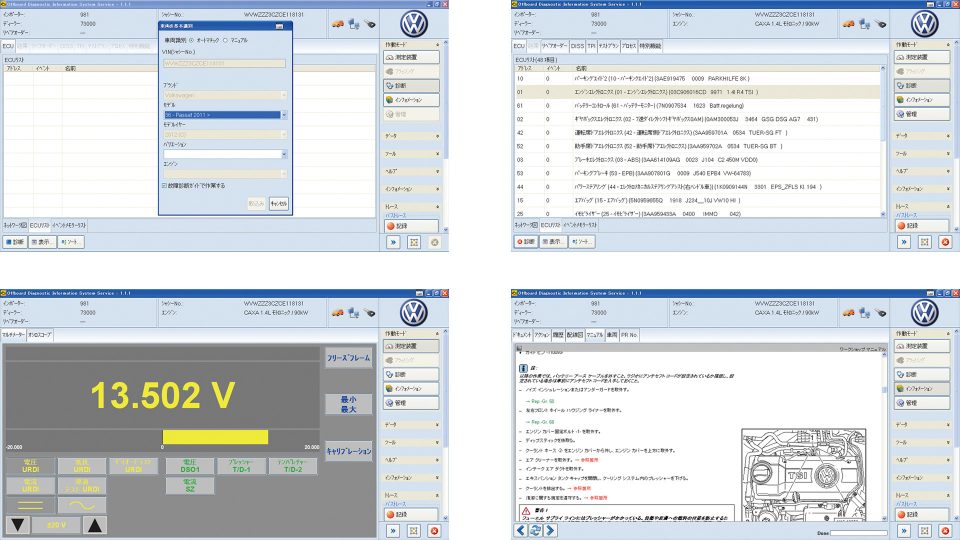This screenshot has width=960, height=540.
Task: Click the キャンセル button in the dialog
Action: [278, 203]
